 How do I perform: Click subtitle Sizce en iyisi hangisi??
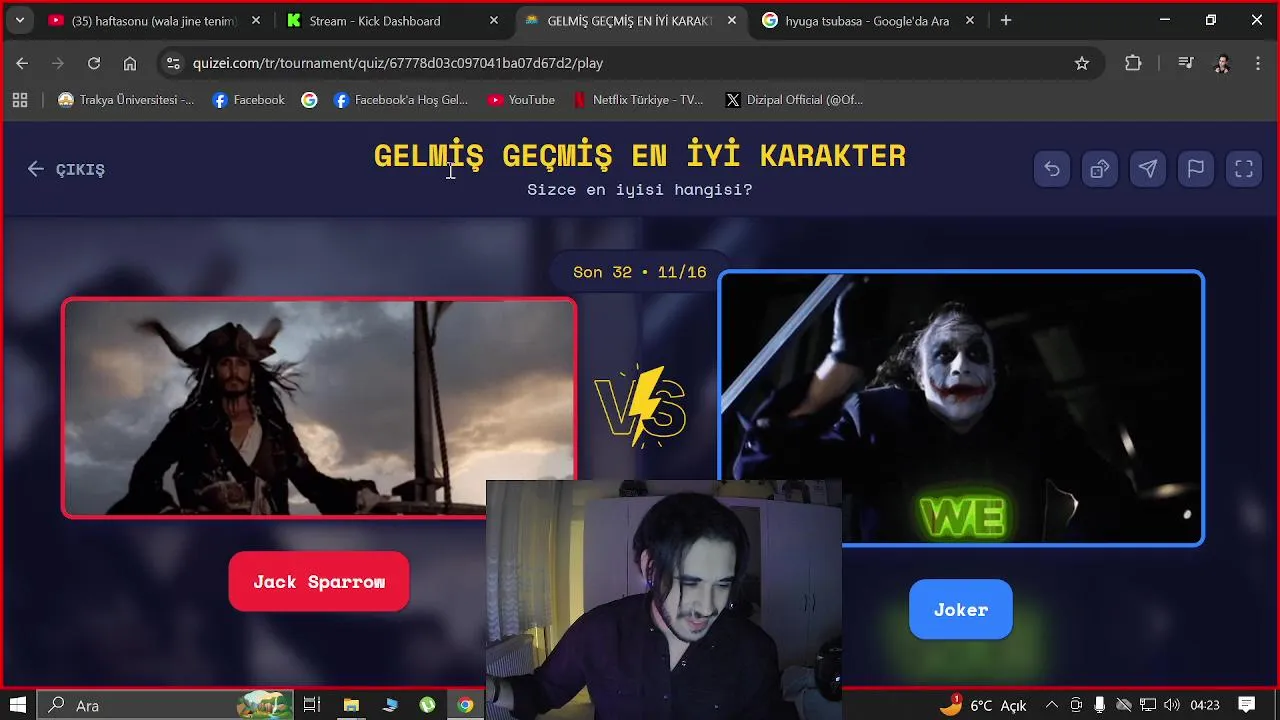640,189
